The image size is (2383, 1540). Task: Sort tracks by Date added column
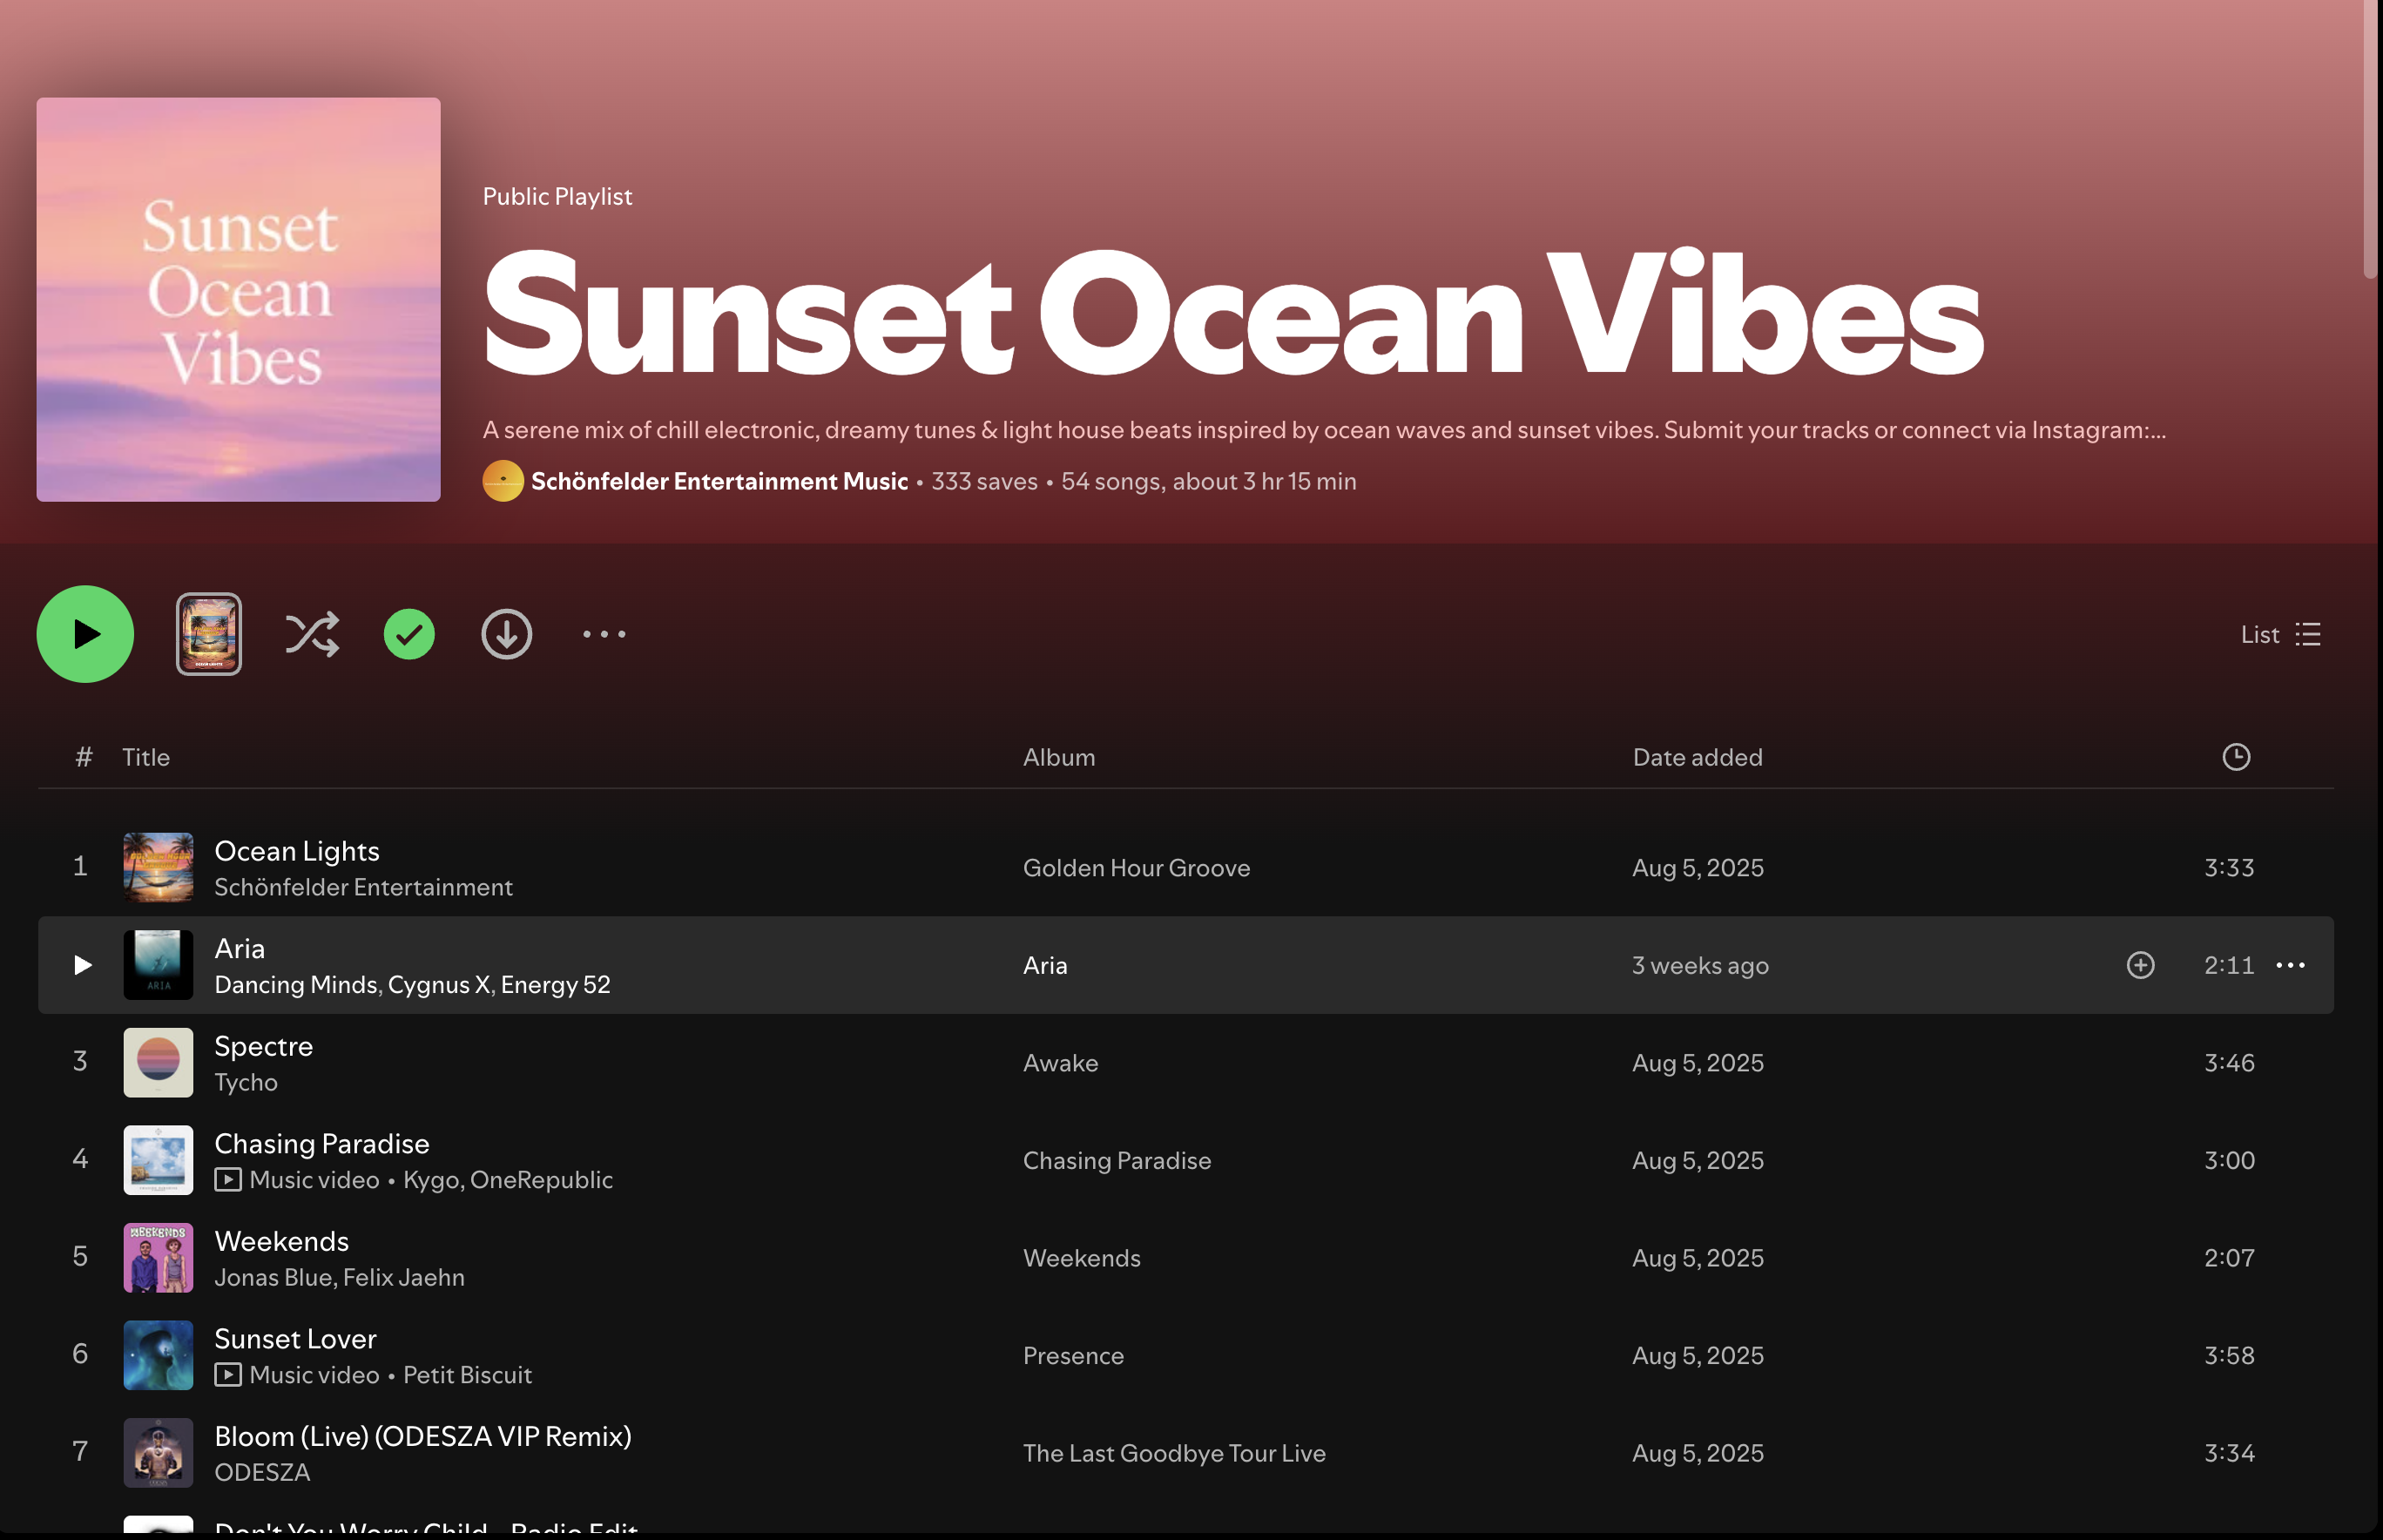1697,757
